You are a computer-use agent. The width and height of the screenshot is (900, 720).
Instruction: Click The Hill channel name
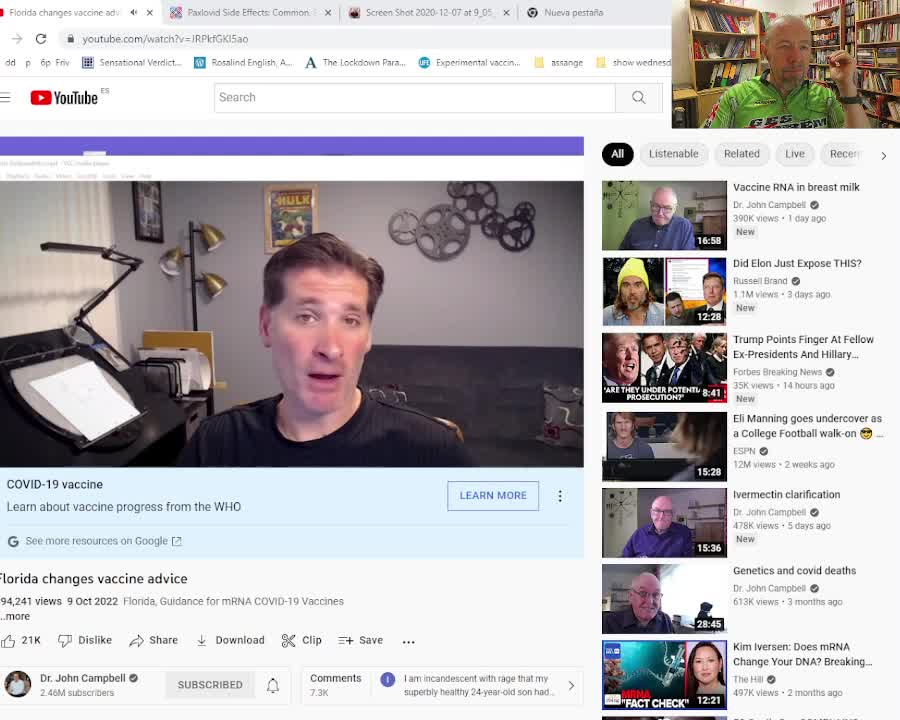[748, 679]
